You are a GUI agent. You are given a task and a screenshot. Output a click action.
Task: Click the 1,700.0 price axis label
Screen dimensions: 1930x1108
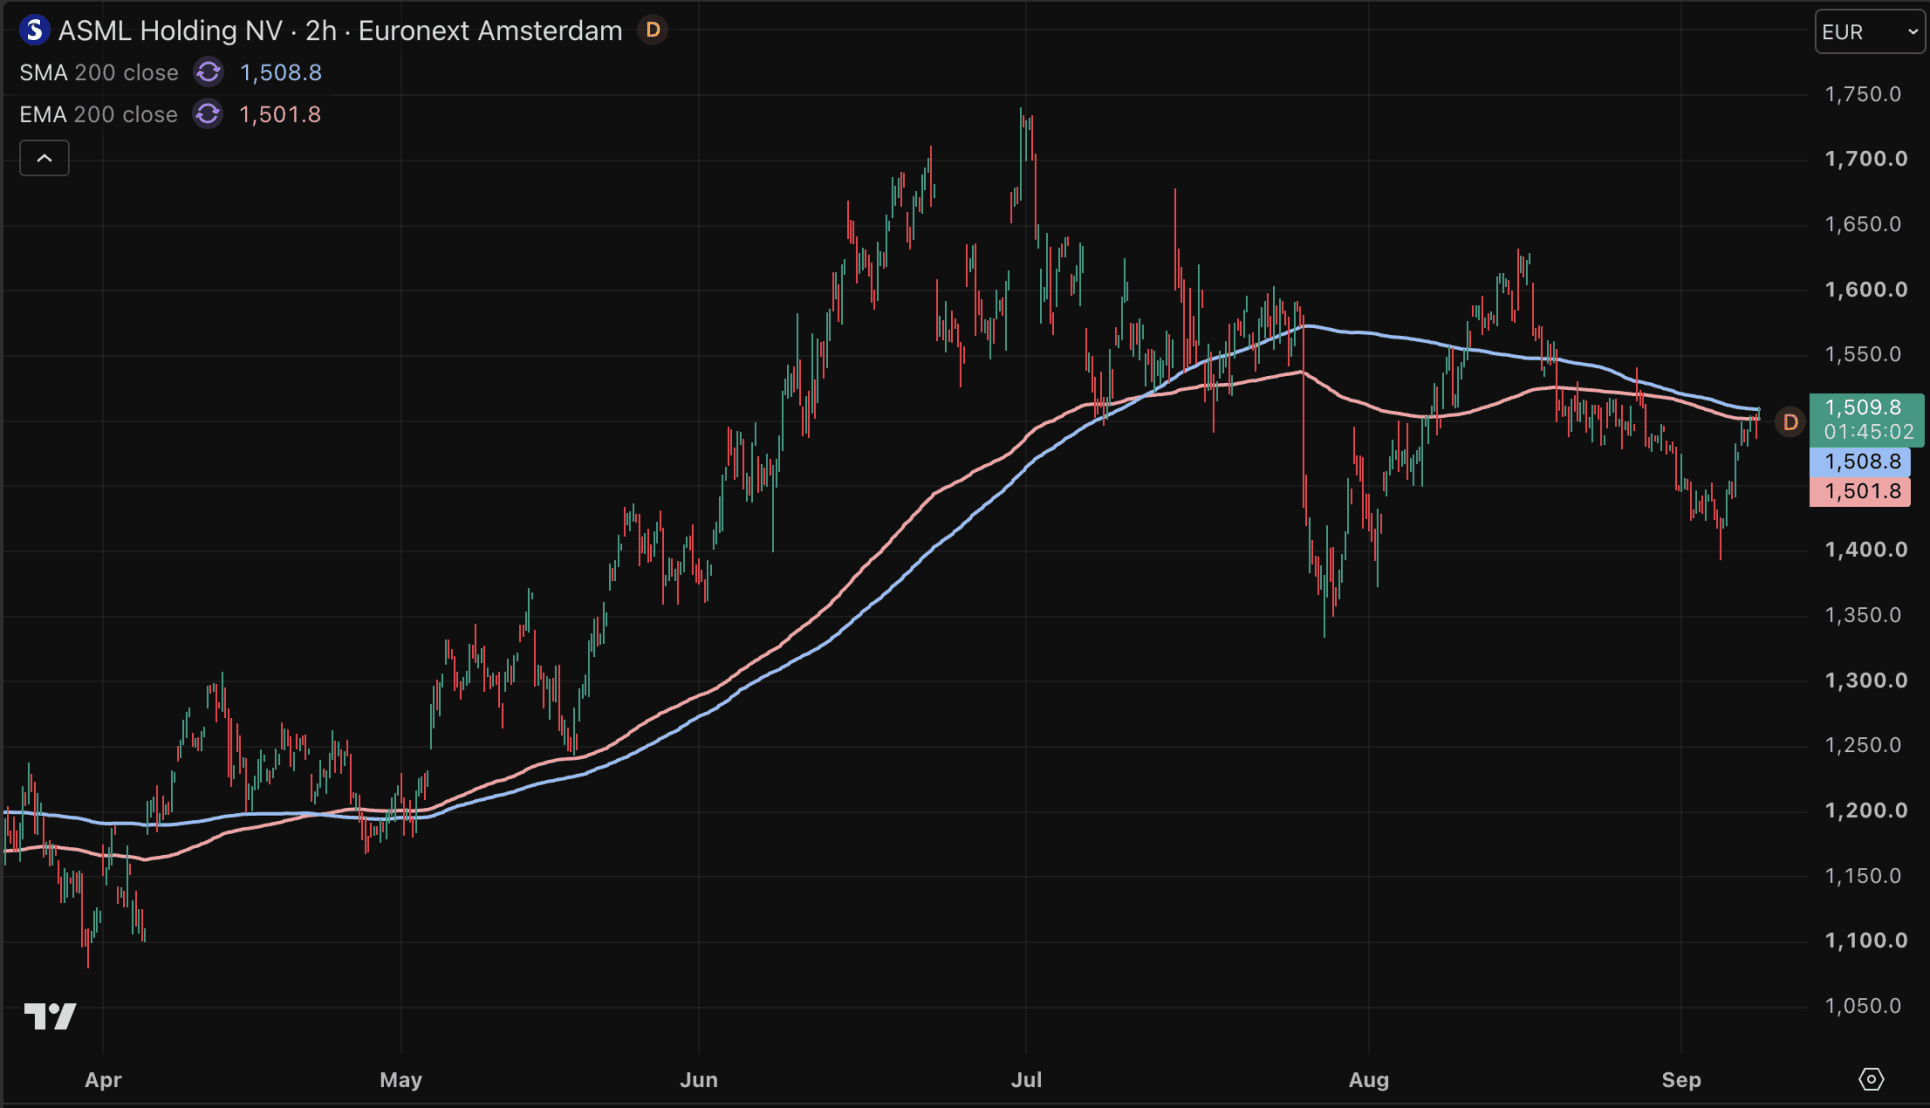coord(1866,159)
